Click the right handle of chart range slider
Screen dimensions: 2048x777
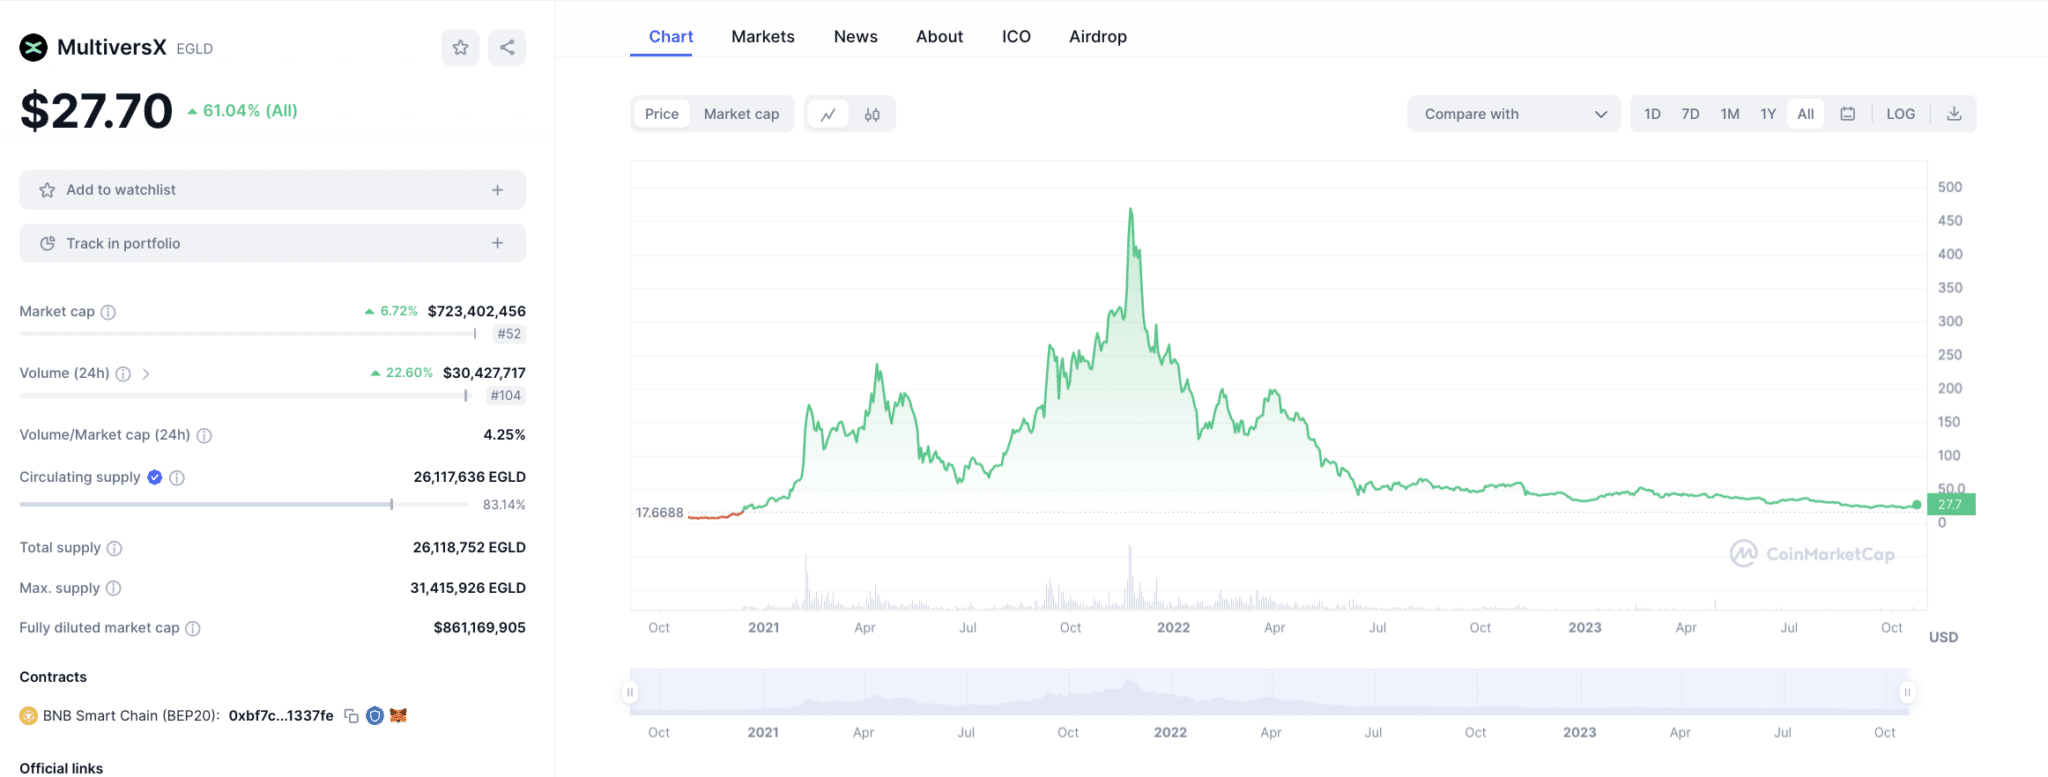(1907, 692)
